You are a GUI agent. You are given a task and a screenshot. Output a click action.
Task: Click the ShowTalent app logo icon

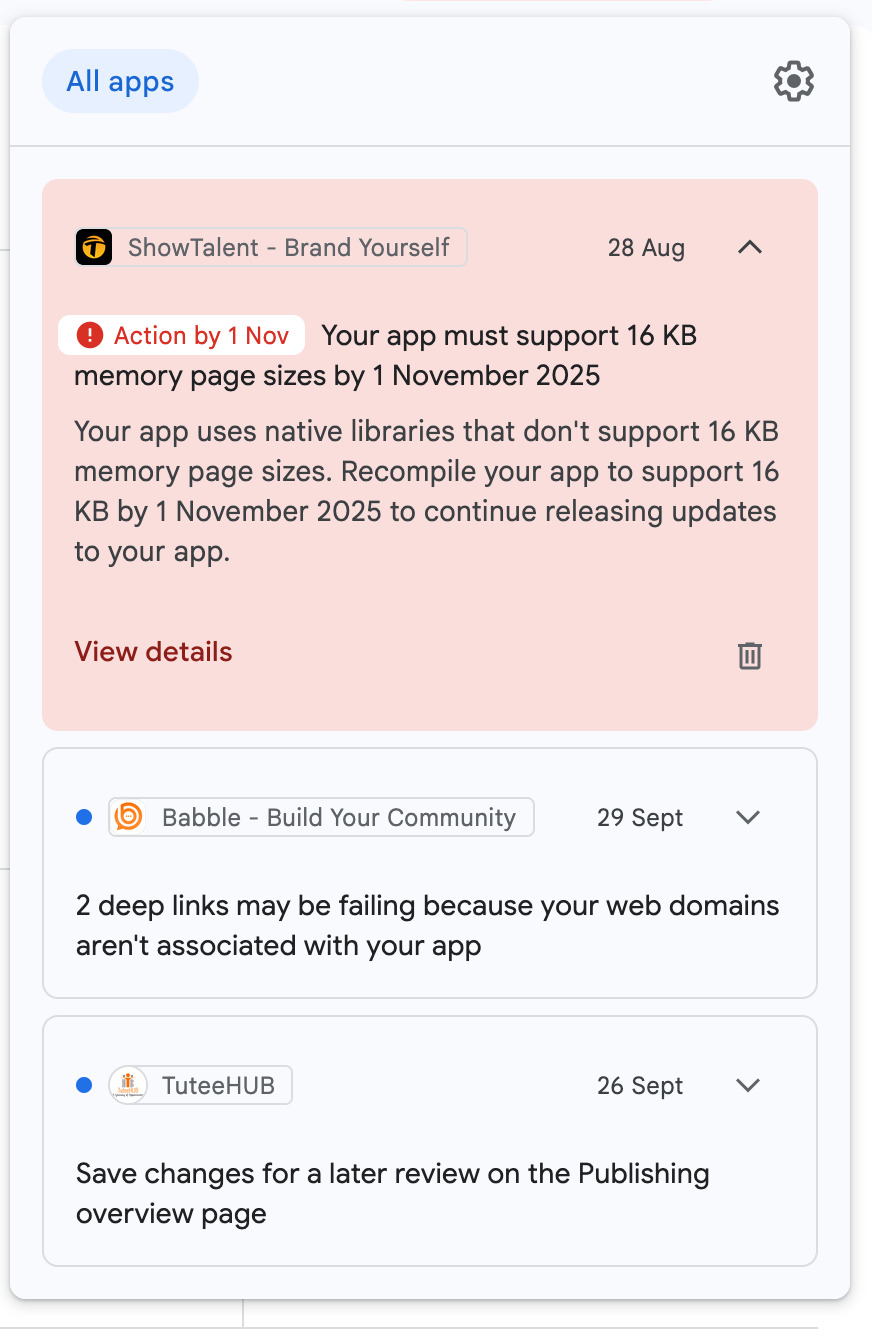pyautogui.click(x=94, y=248)
